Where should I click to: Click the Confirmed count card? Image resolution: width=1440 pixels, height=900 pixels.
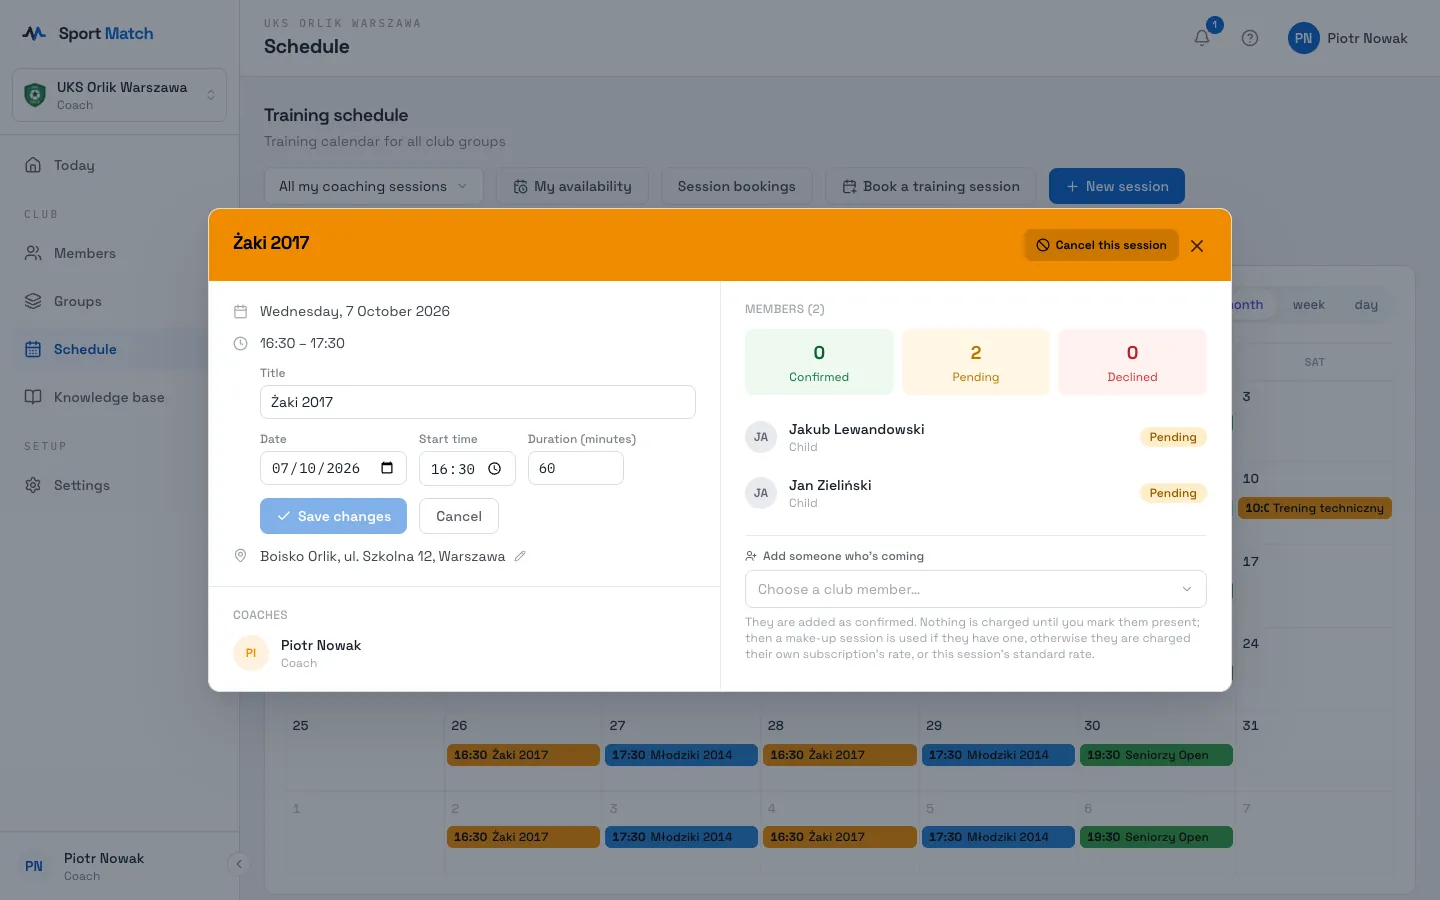click(x=819, y=362)
